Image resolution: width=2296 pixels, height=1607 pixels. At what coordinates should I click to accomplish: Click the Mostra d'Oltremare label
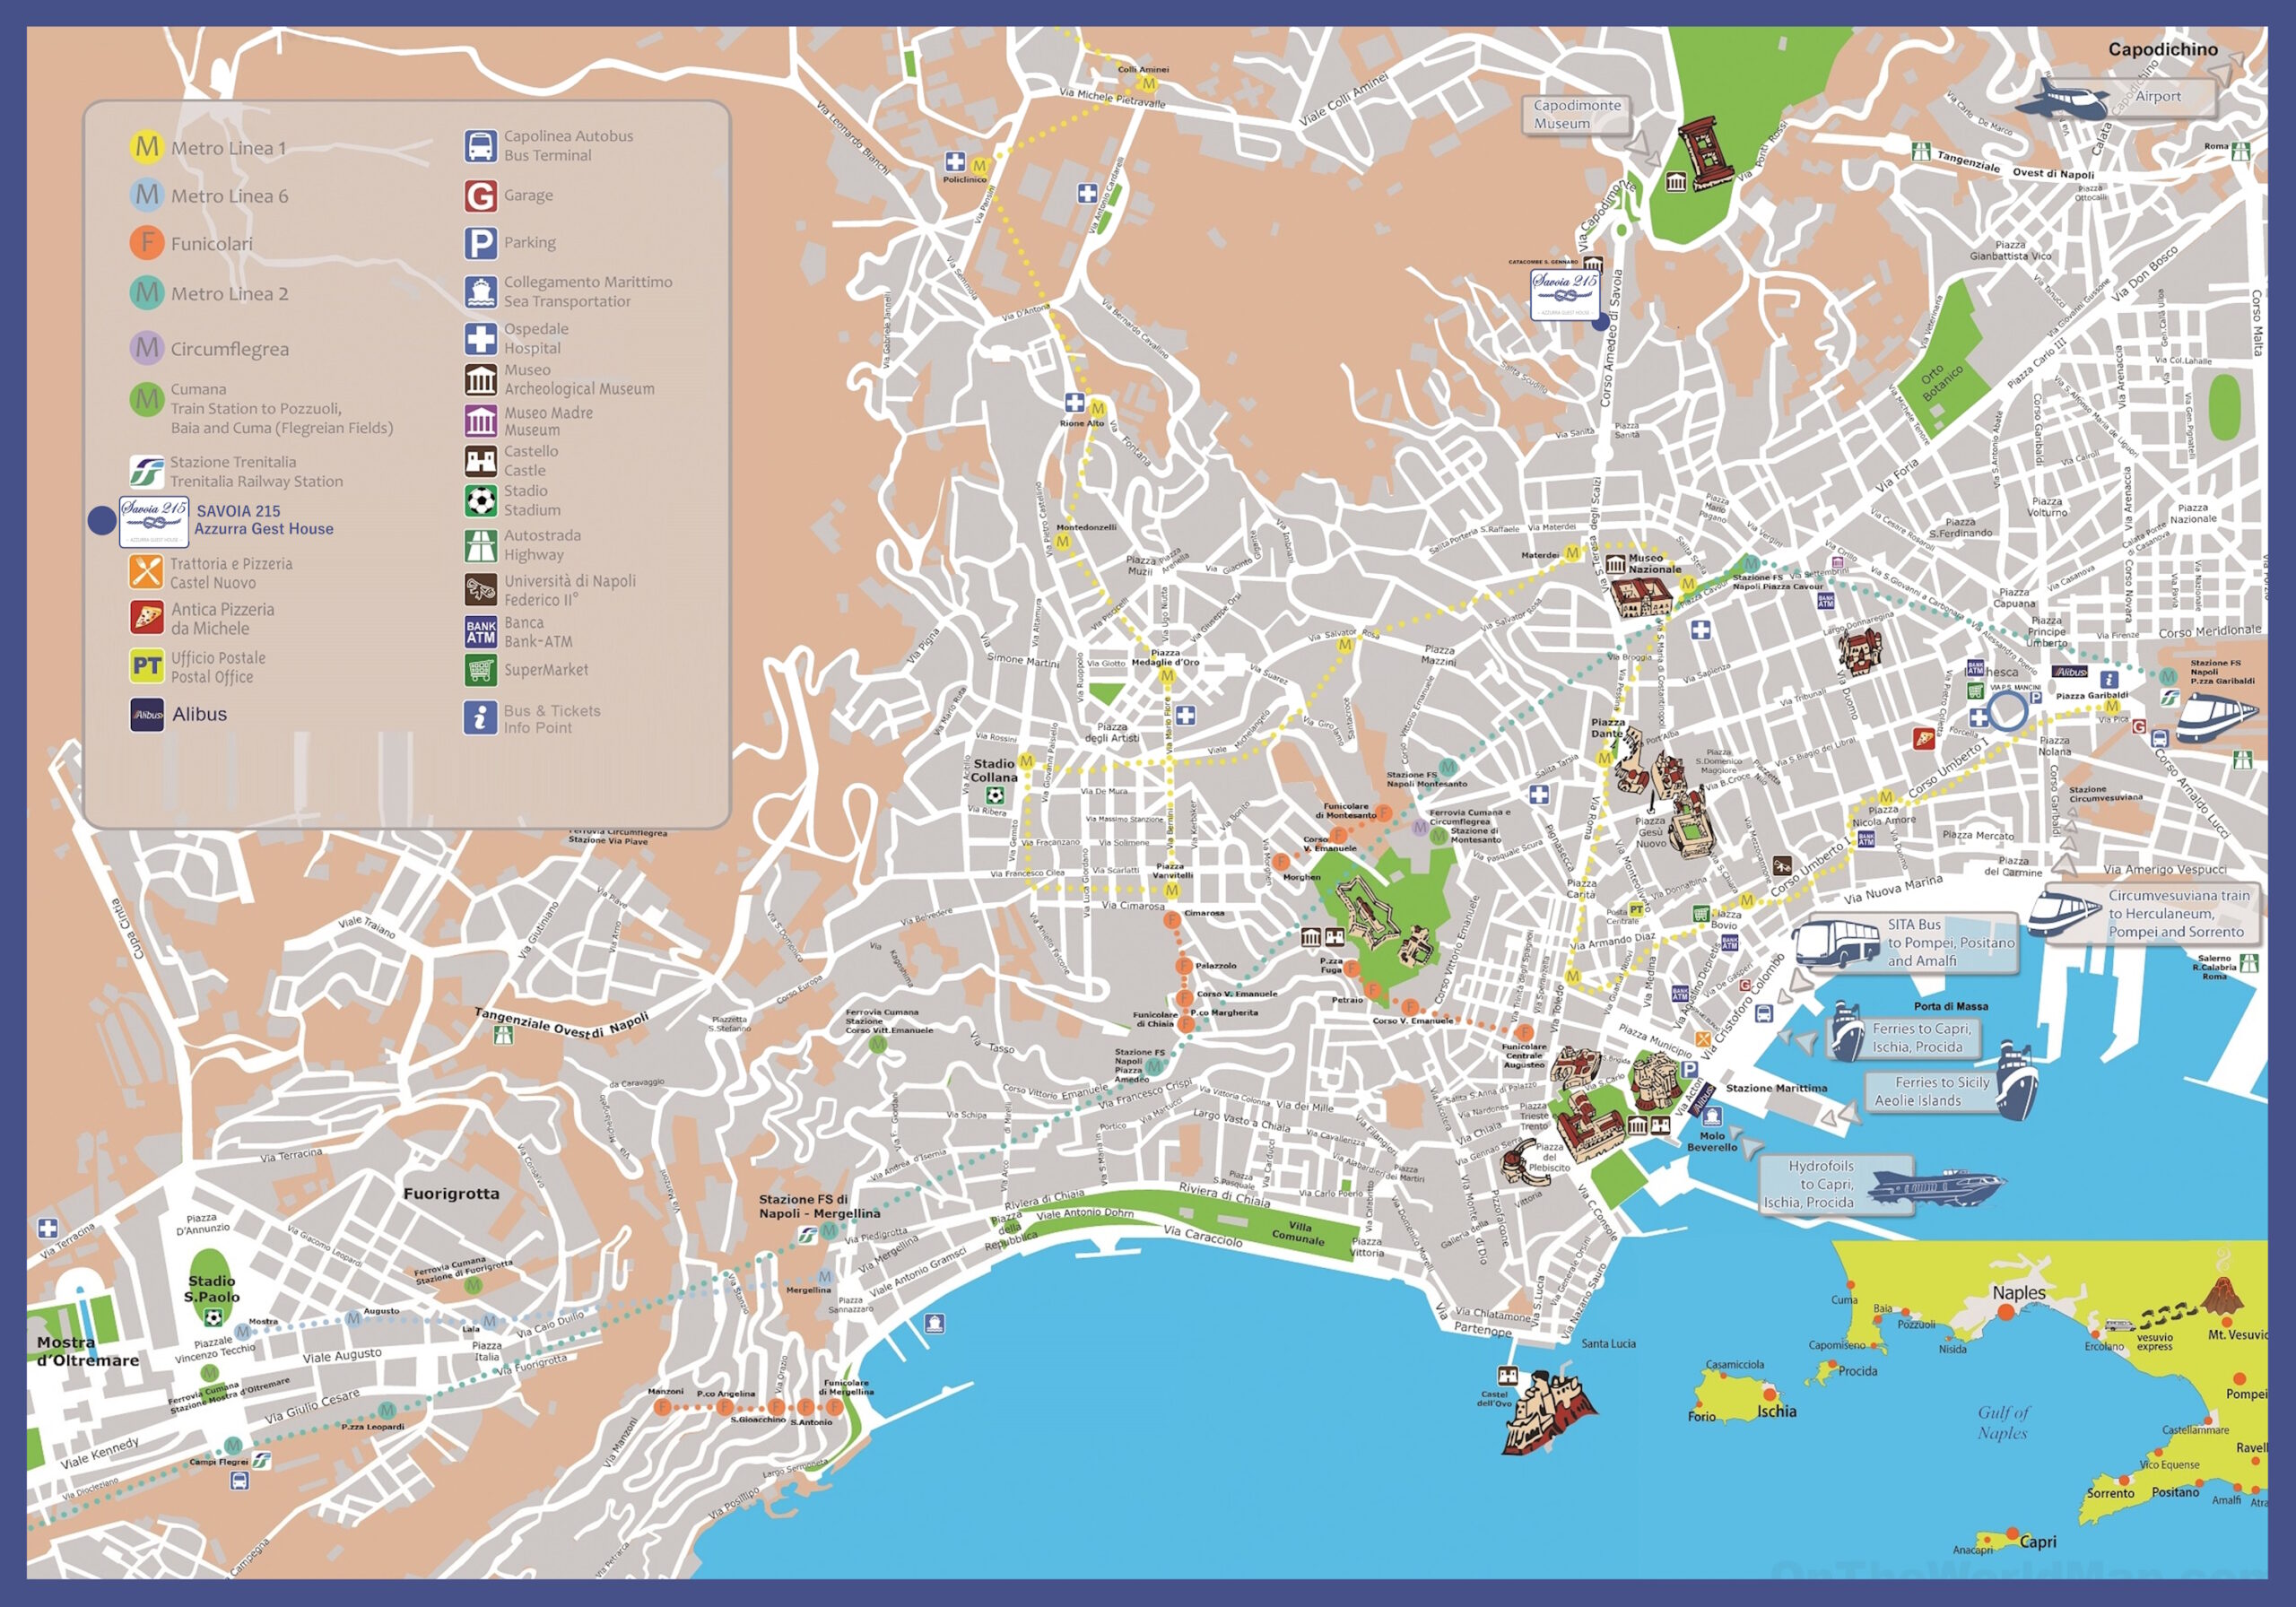tap(88, 1351)
